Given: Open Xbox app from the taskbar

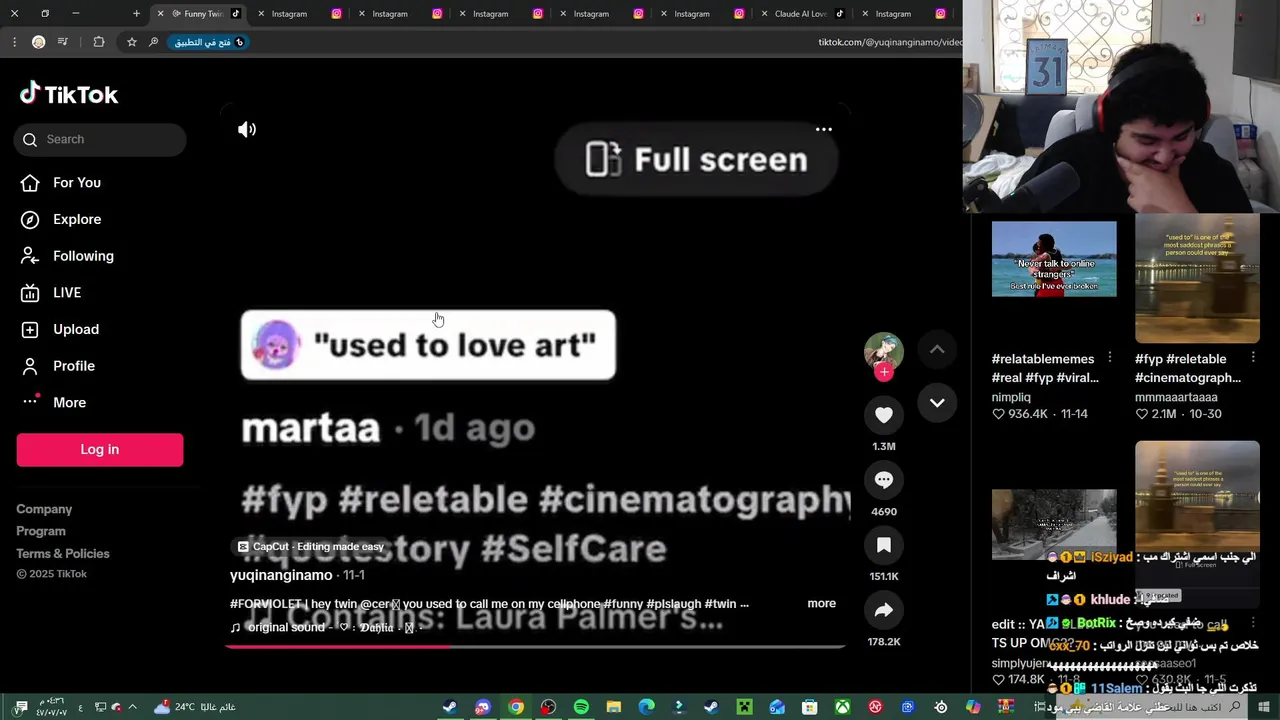Looking at the screenshot, I should (843, 707).
